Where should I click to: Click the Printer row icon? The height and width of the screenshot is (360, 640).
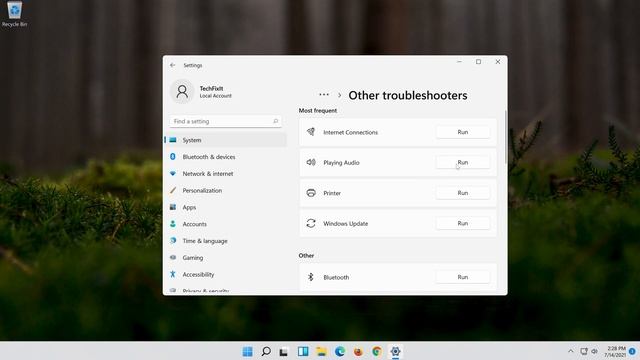tap(311, 193)
